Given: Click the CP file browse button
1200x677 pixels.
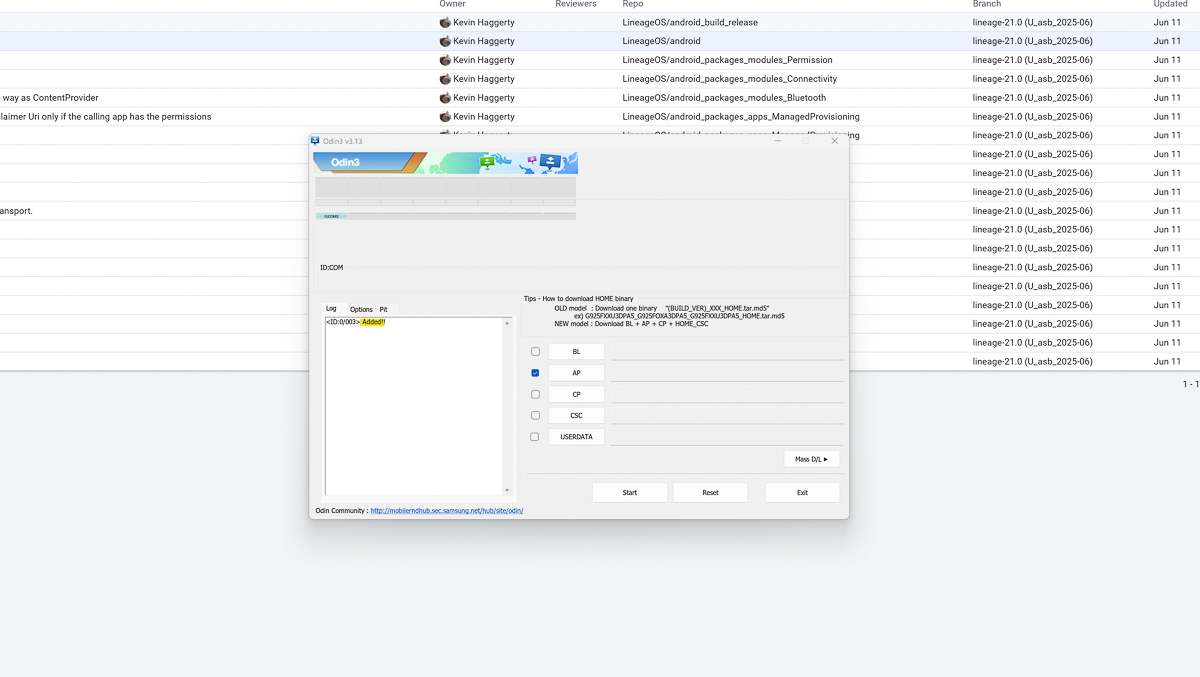Looking at the screenshot, I should [x=576, y=394].
